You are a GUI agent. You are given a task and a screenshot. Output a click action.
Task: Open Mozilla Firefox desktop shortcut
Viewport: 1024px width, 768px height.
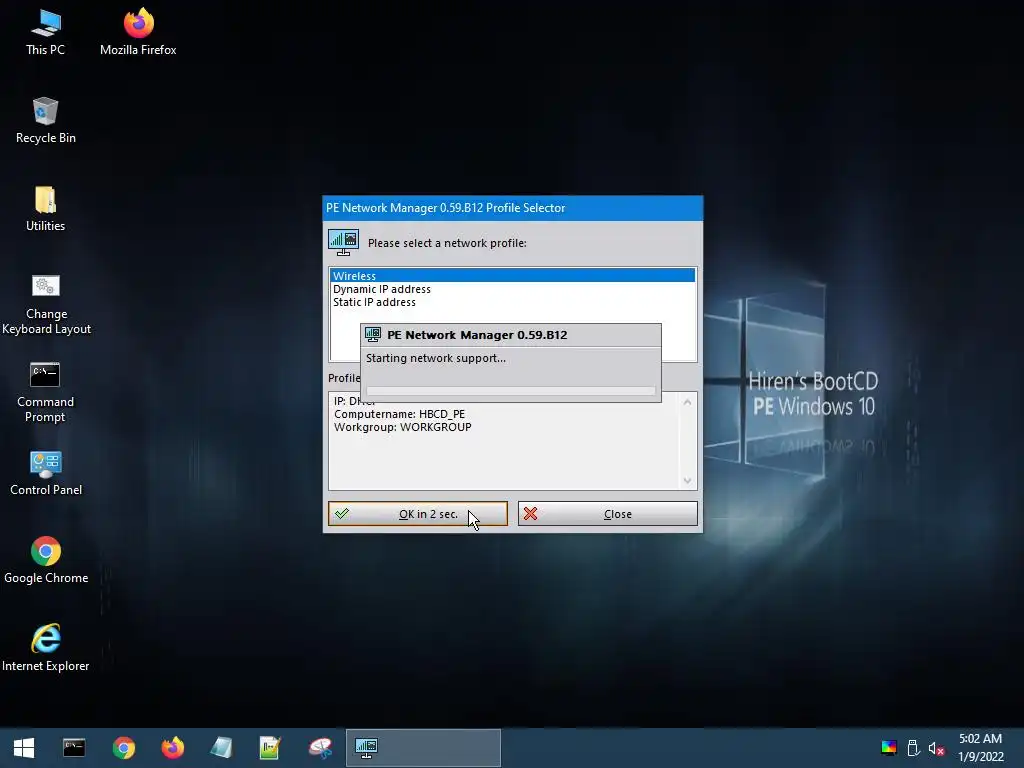pyautogui.click(x=138, y=33)
